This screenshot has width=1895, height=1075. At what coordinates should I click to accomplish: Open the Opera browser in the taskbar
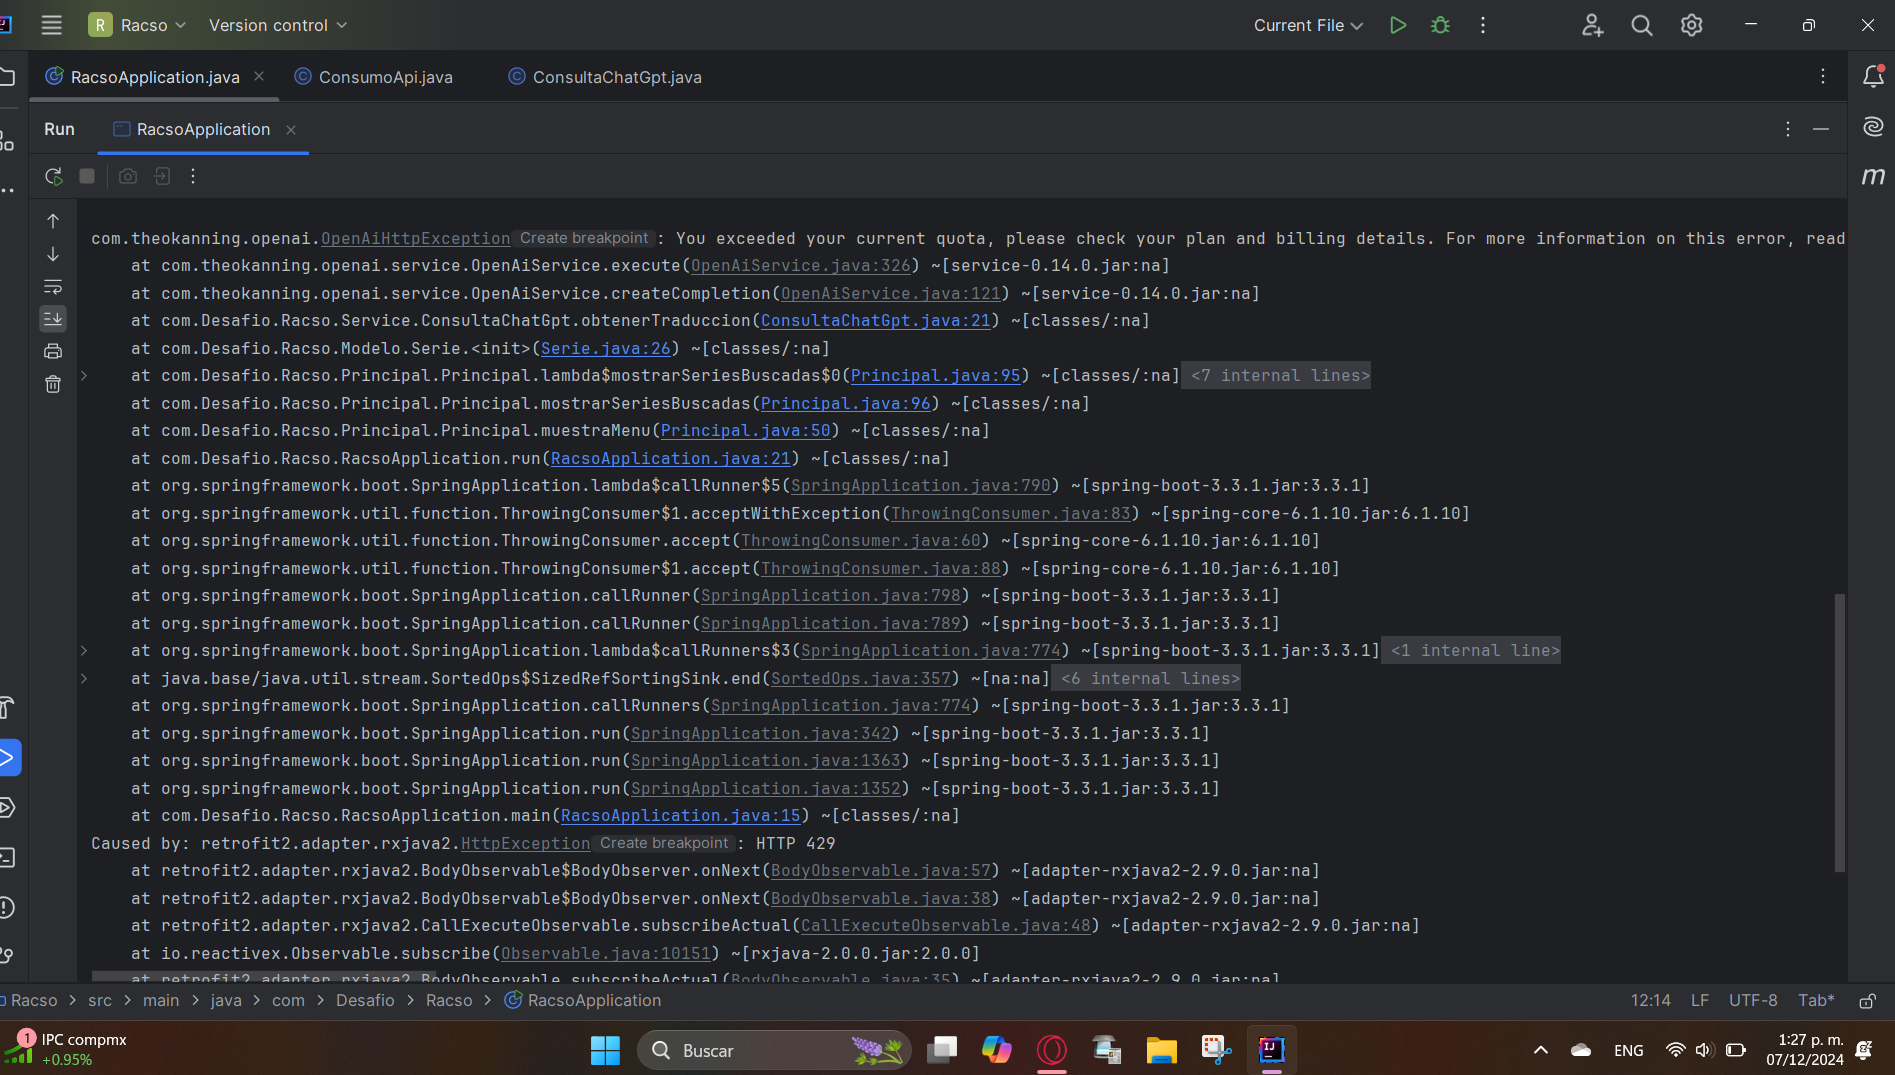pos(1051,1050)
